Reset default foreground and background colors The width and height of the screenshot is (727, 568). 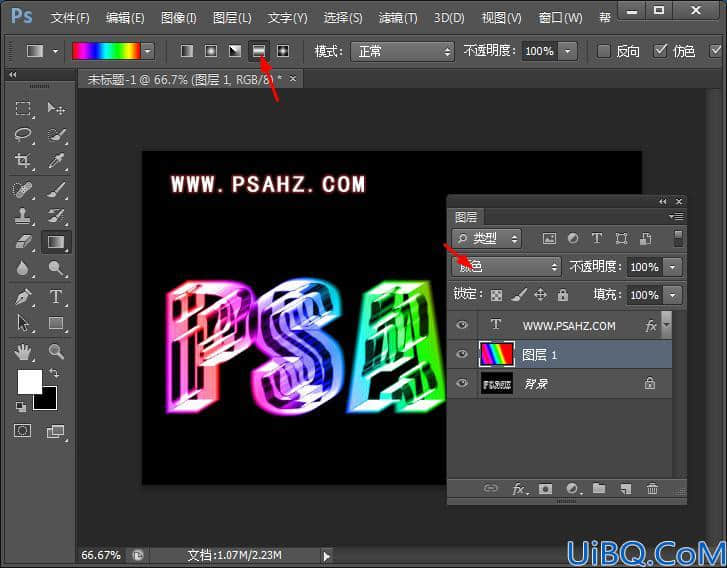(x=21, y=407)
